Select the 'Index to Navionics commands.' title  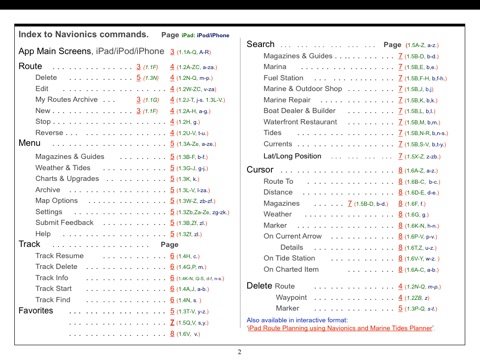tap(83, 34)
